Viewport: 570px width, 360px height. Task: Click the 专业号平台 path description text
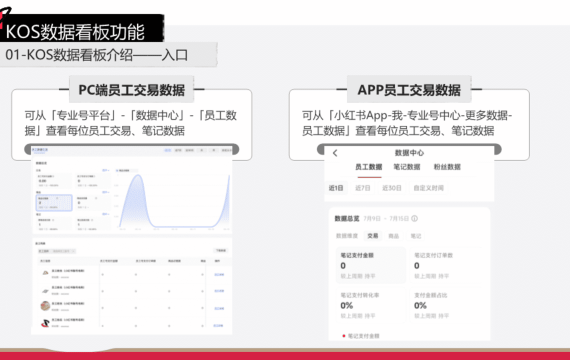(x=131, y=123)
